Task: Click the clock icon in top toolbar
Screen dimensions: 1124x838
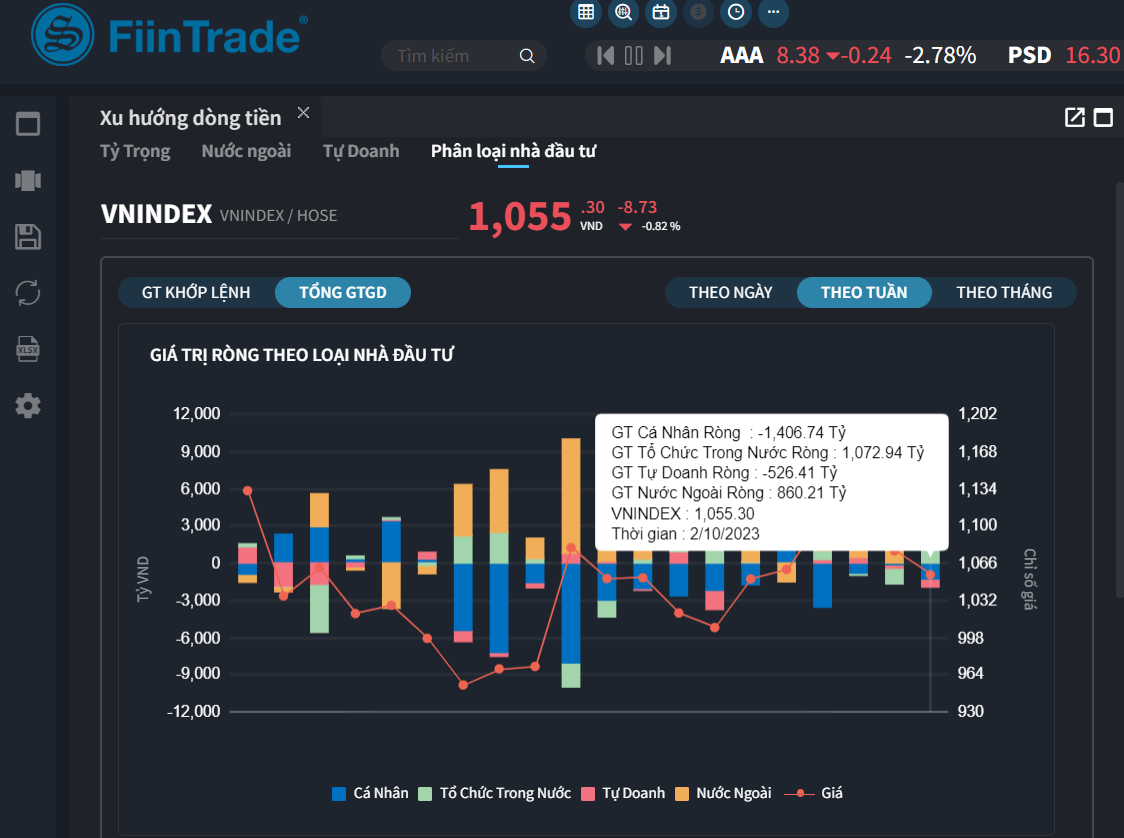Action: click(736, 12)
